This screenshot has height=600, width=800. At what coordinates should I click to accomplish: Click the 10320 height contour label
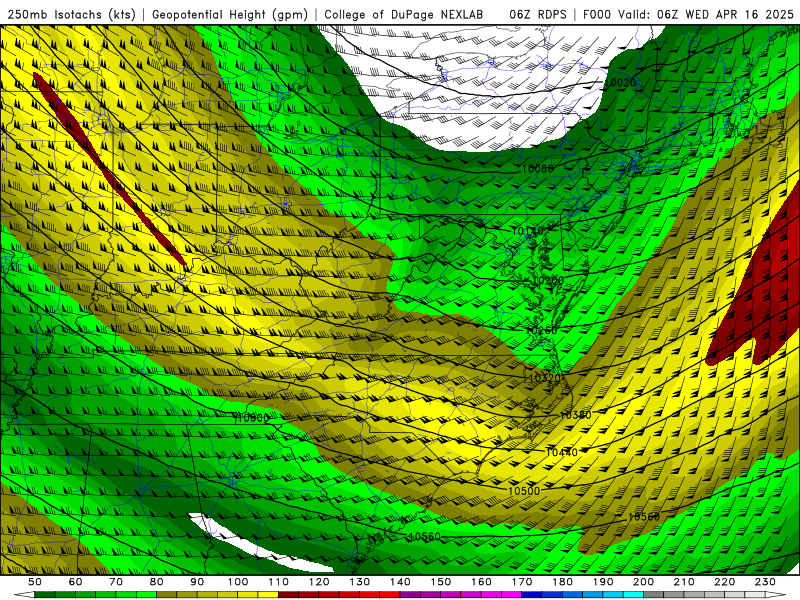click(544, 378)
